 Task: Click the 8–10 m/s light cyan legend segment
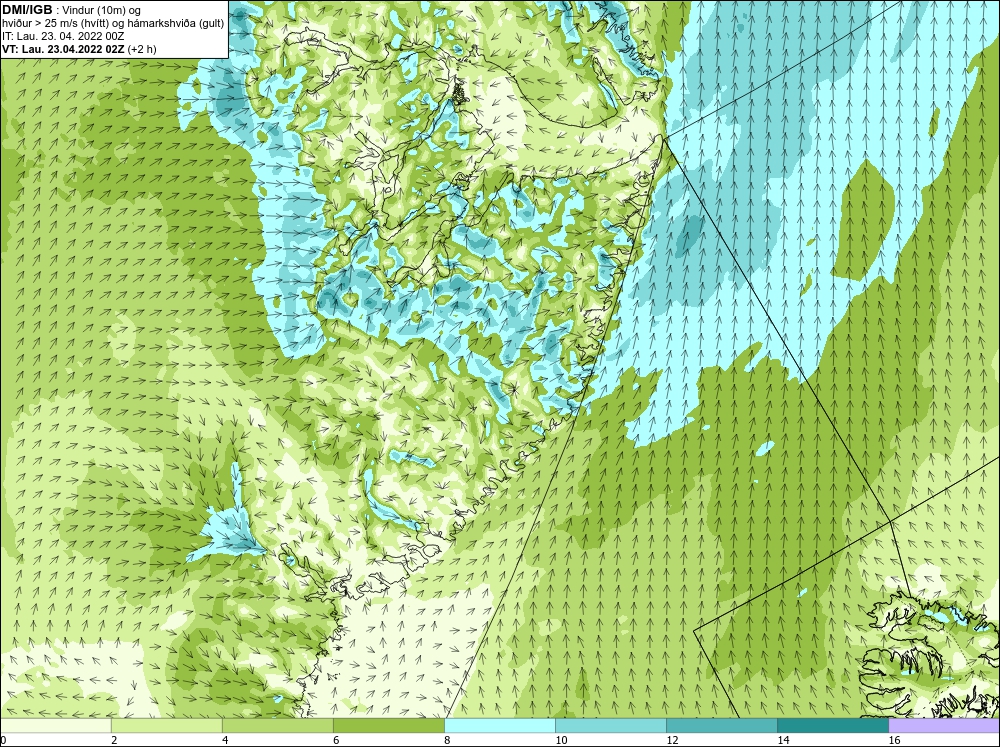(500, 726)
